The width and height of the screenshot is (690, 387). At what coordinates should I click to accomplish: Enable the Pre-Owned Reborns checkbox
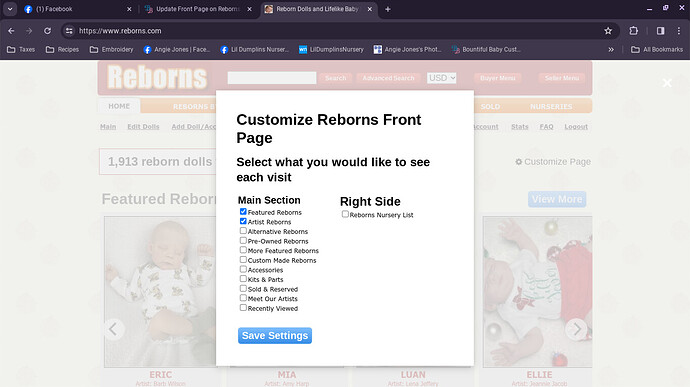pos(243,240)
